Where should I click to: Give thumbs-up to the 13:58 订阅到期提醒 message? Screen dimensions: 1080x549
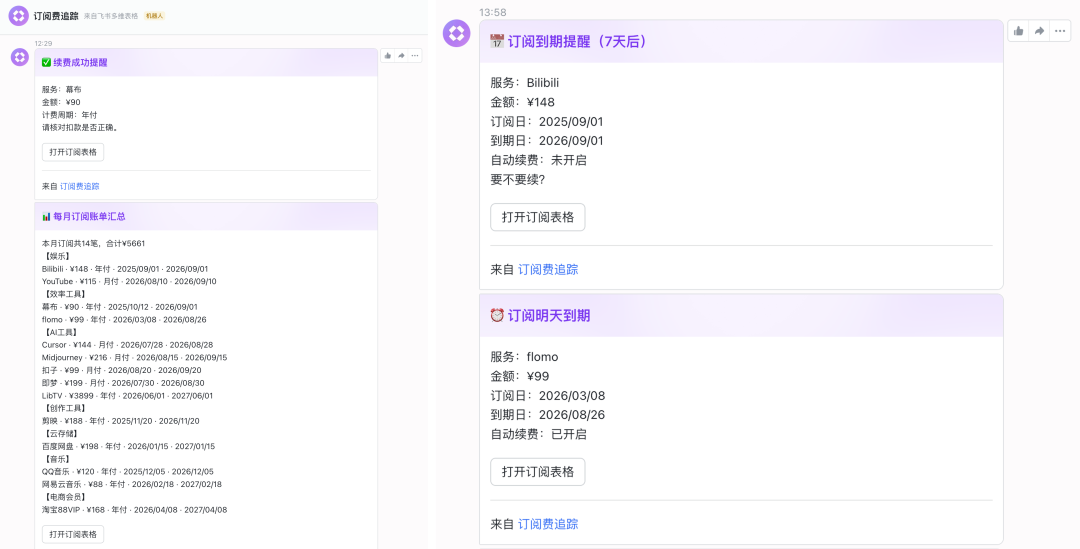pos(1018,31)
